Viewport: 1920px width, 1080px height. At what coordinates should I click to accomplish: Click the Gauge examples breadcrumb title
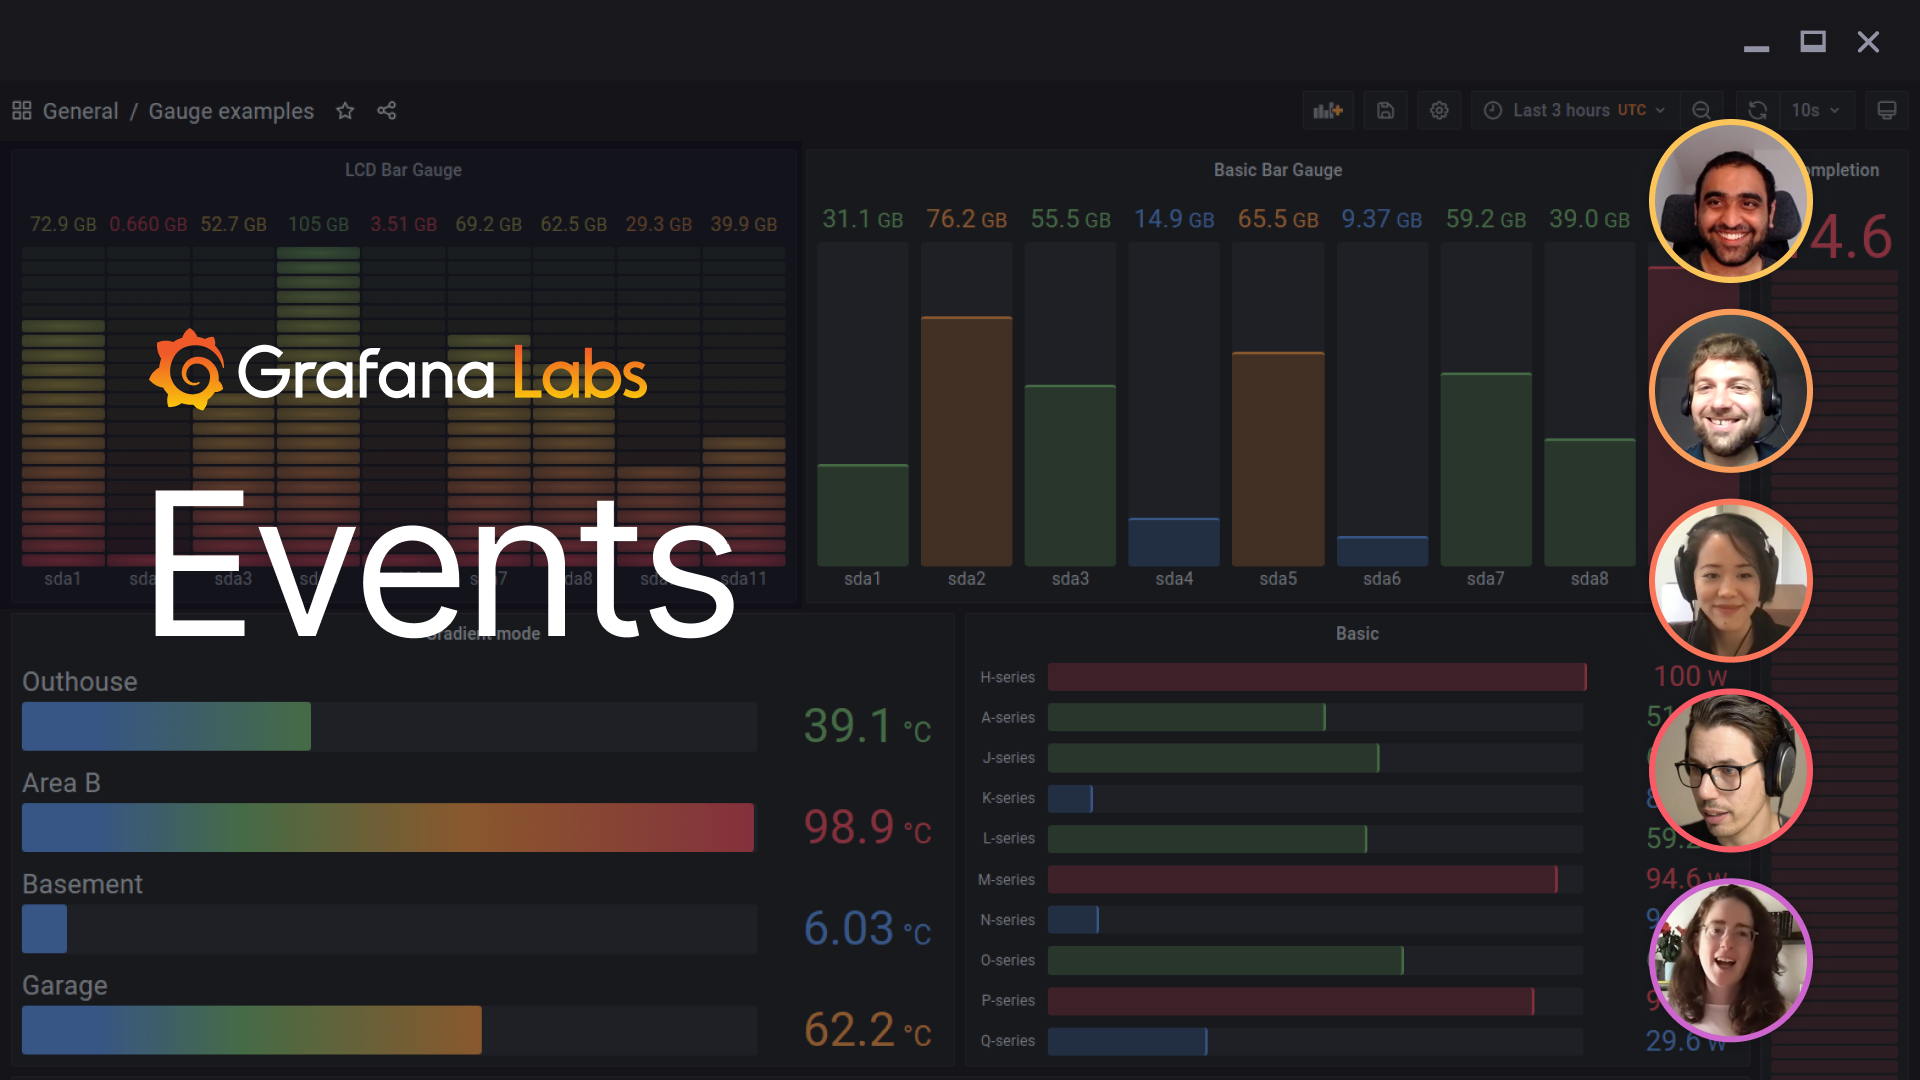[231, 111]
